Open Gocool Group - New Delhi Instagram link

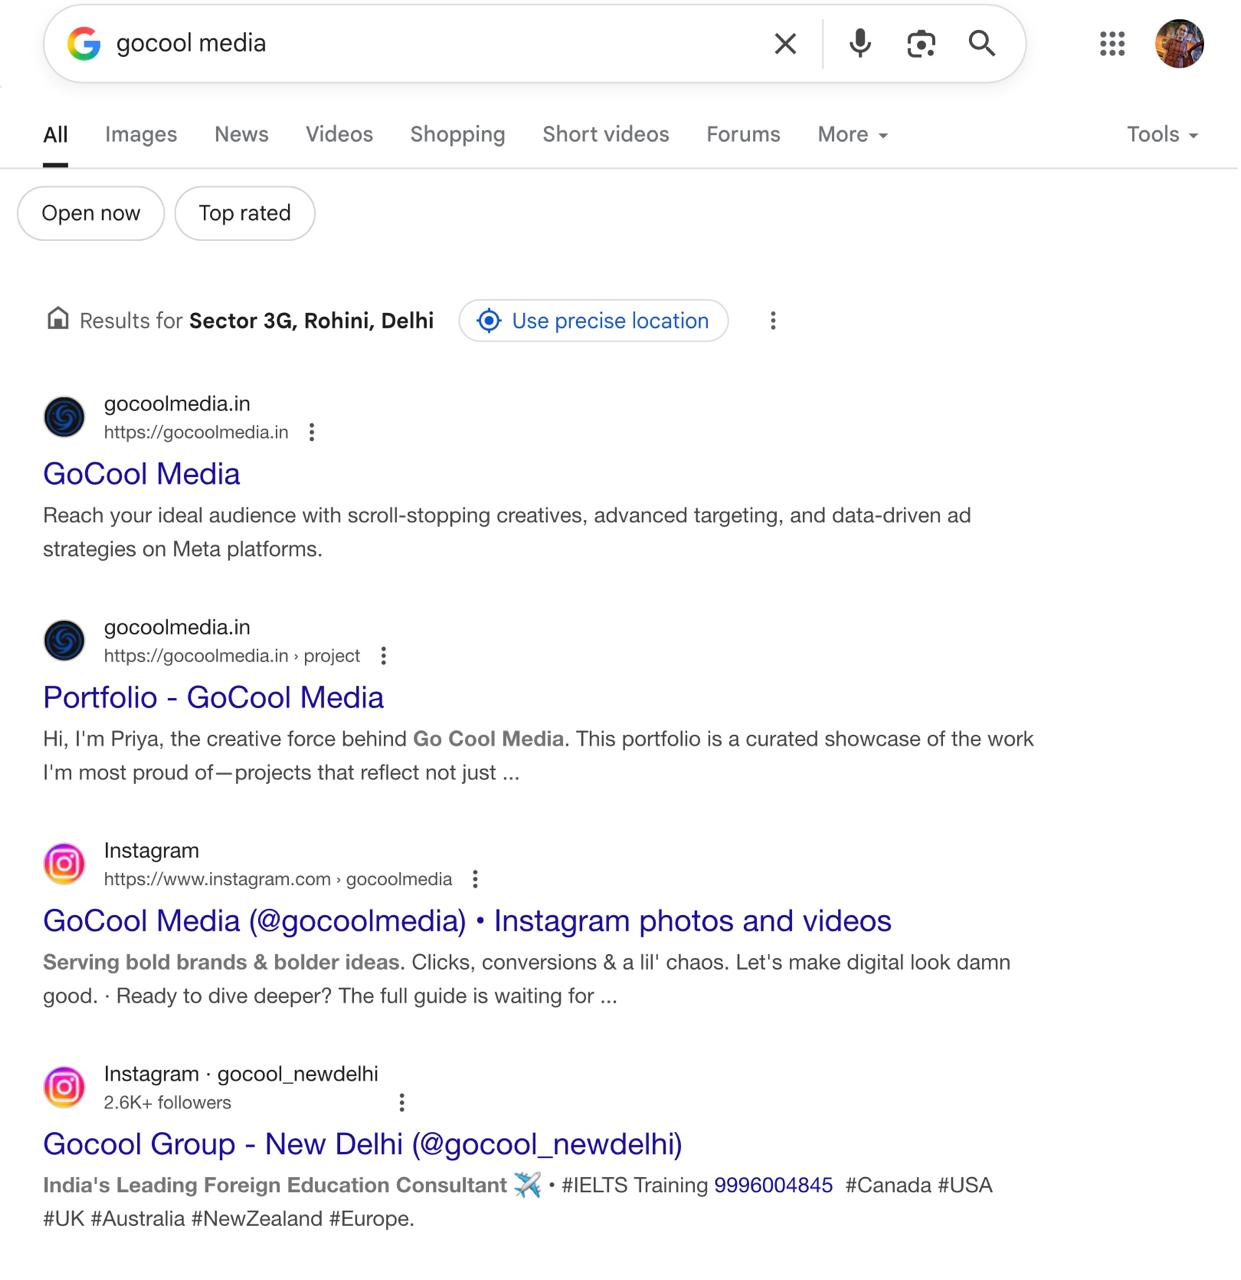(x=362, y=1144)
